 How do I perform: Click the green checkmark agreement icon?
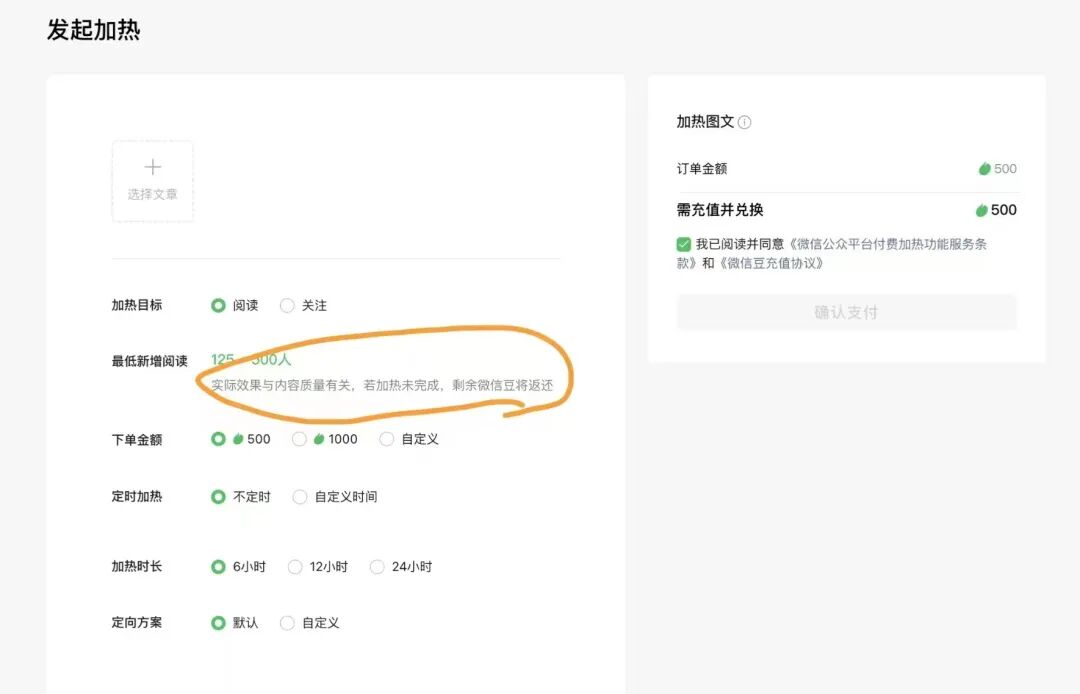click(684, 243)
